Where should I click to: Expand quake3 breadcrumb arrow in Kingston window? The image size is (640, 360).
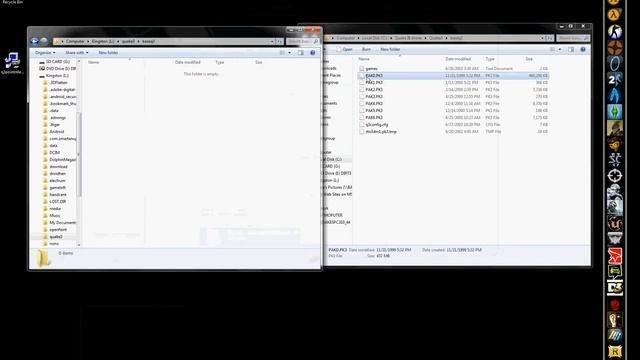138,41
